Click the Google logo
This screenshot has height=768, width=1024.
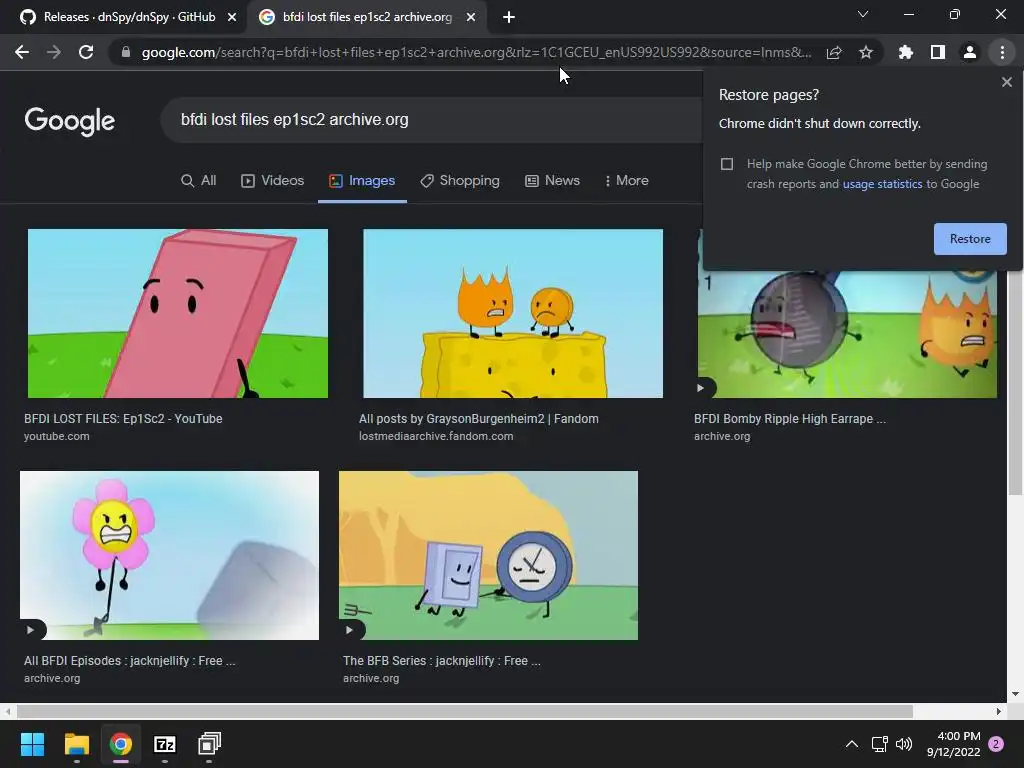[x=70, y=121]
